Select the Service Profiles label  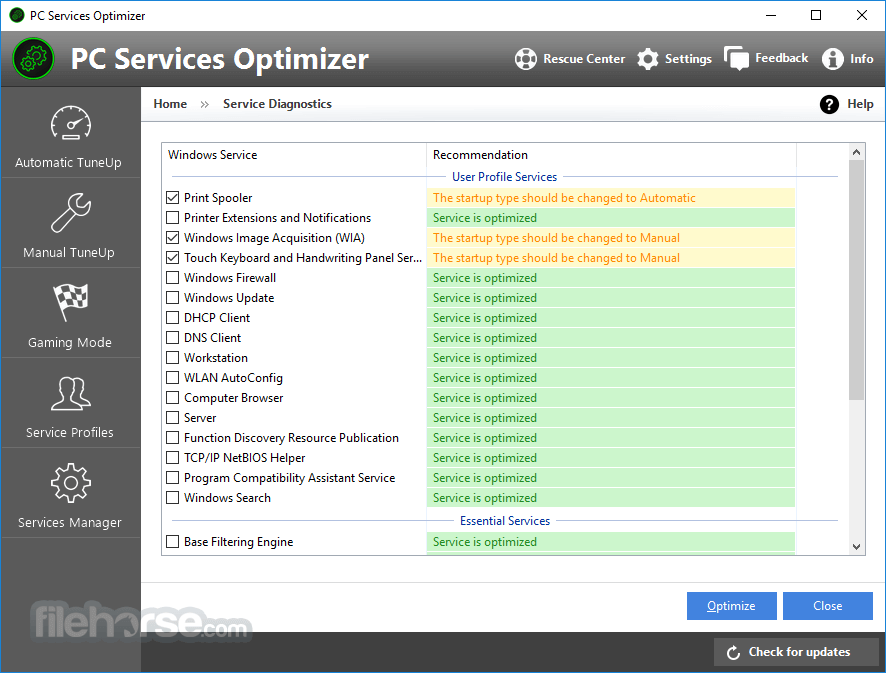pos(70,432)
